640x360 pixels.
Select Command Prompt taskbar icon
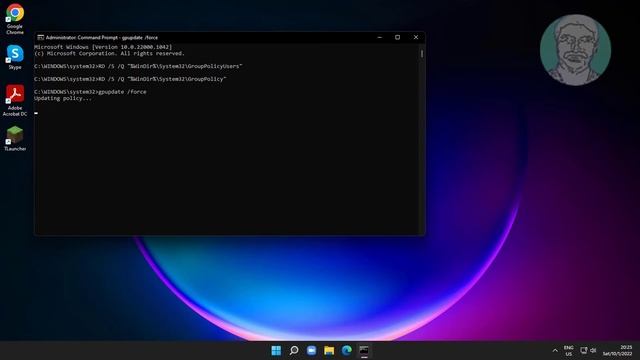coord(364,350)
